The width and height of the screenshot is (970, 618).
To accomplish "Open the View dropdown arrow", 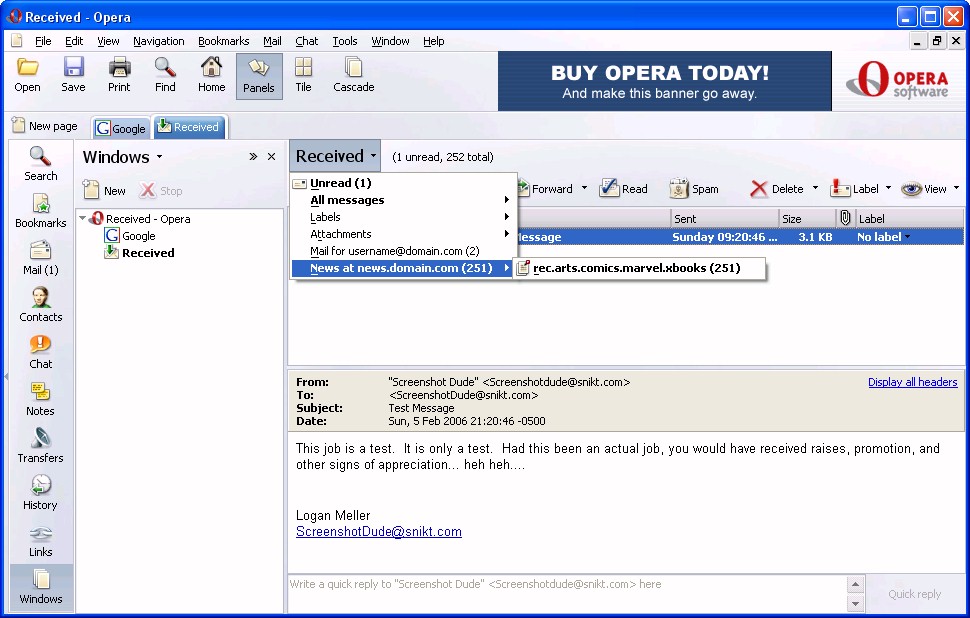I will pyautogui.click(x=956, y=188).
